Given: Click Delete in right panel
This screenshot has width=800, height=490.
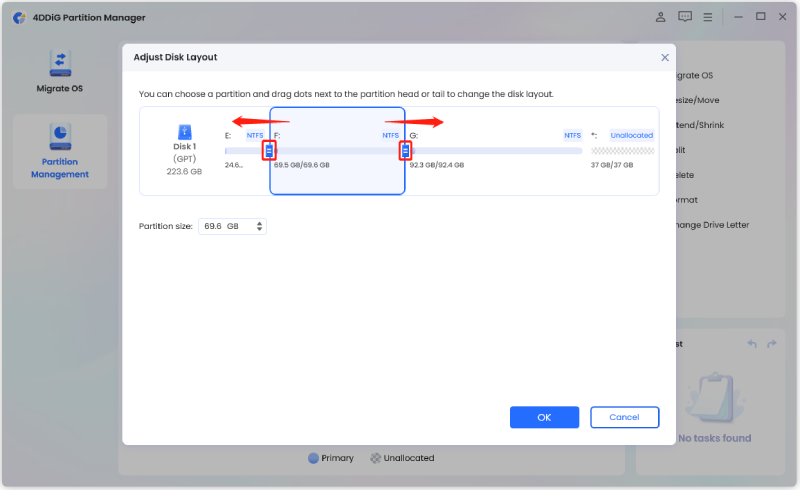Looking at the screenshot, I should pos(685,175).
